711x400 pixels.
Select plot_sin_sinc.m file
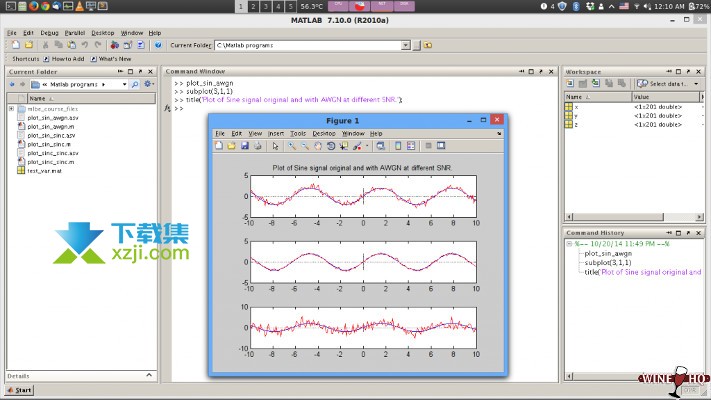49,144
